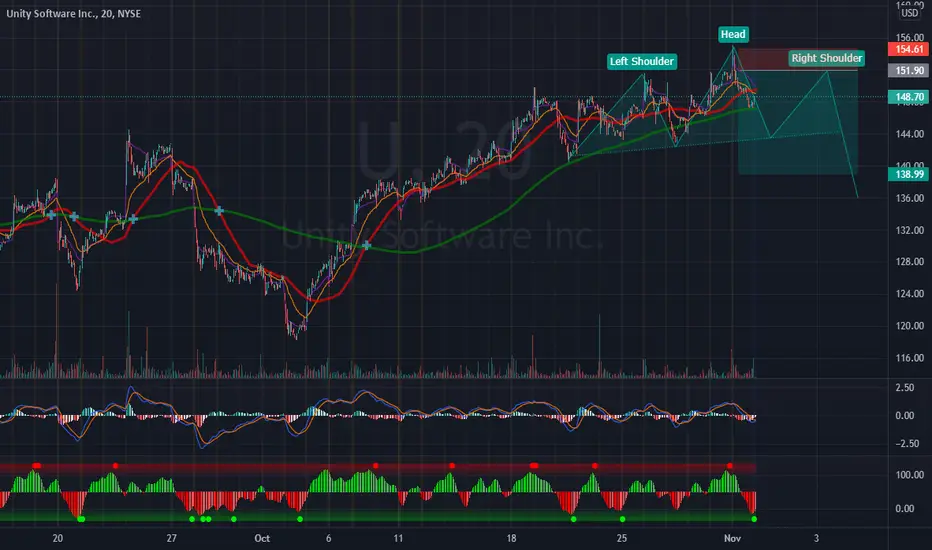Screen dimensions: 932x550
Task: Select the Right Shoulder pattern label
Action: [x=826, y=58]
